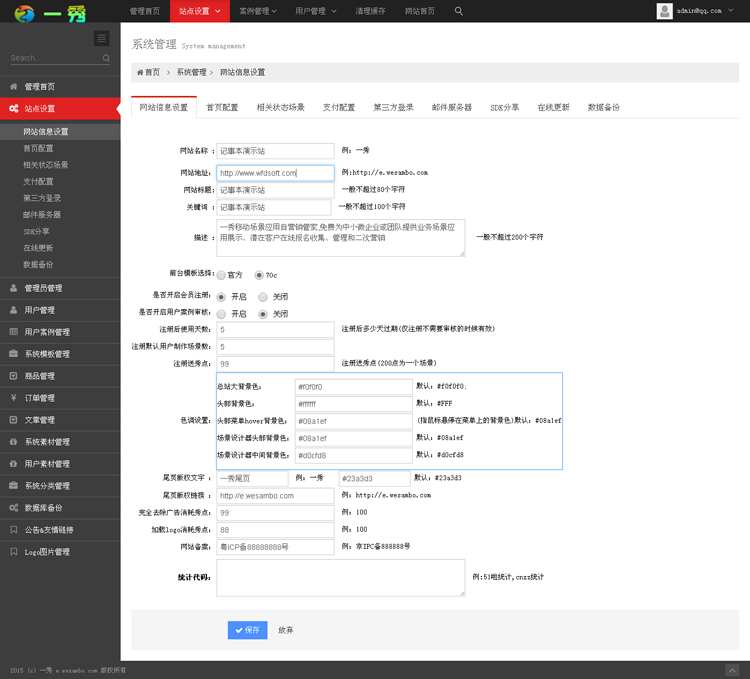Select 关闭 for user case review
Image resolution: width=750 pixels, height=679 pixels.
(263, 314)
